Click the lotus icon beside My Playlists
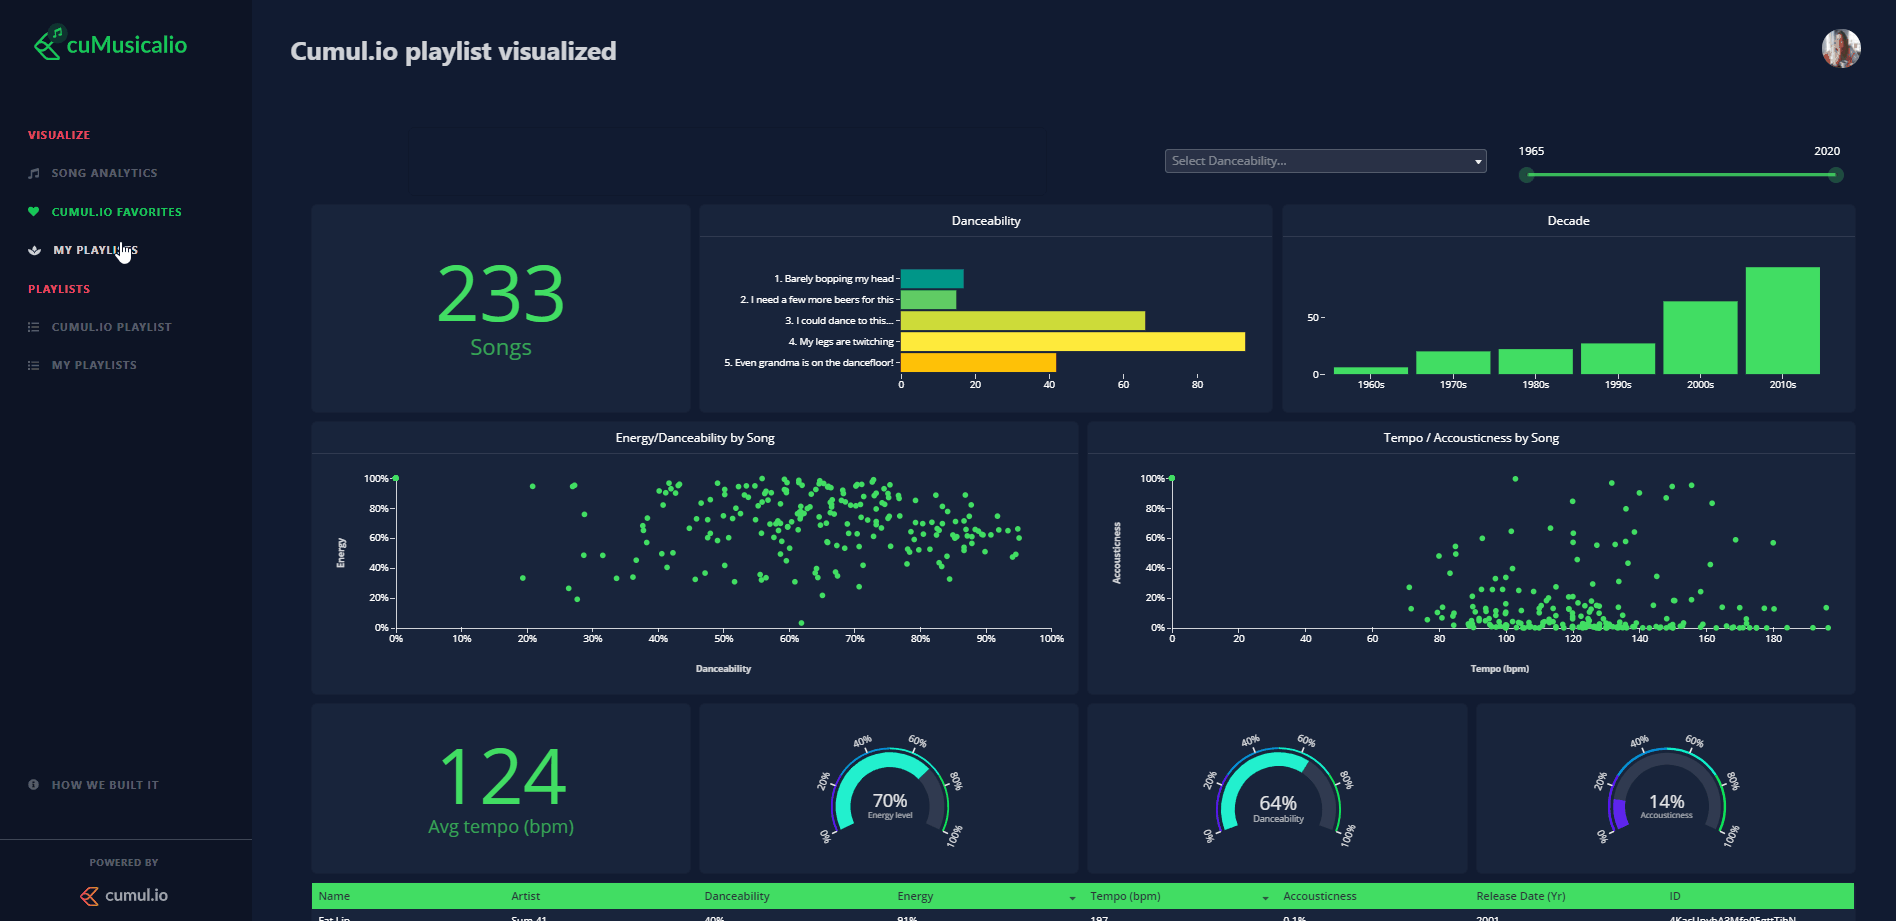This screenshot has width=1896, height=921. [x=35, y=250]
